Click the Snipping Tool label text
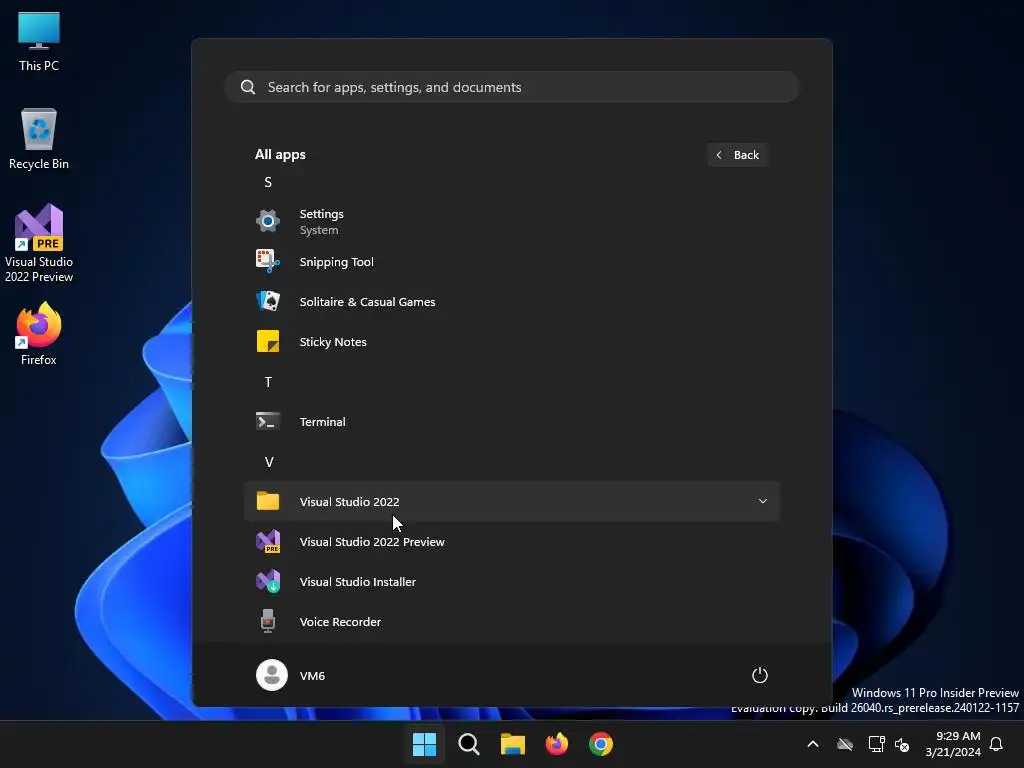 (336, 262)
